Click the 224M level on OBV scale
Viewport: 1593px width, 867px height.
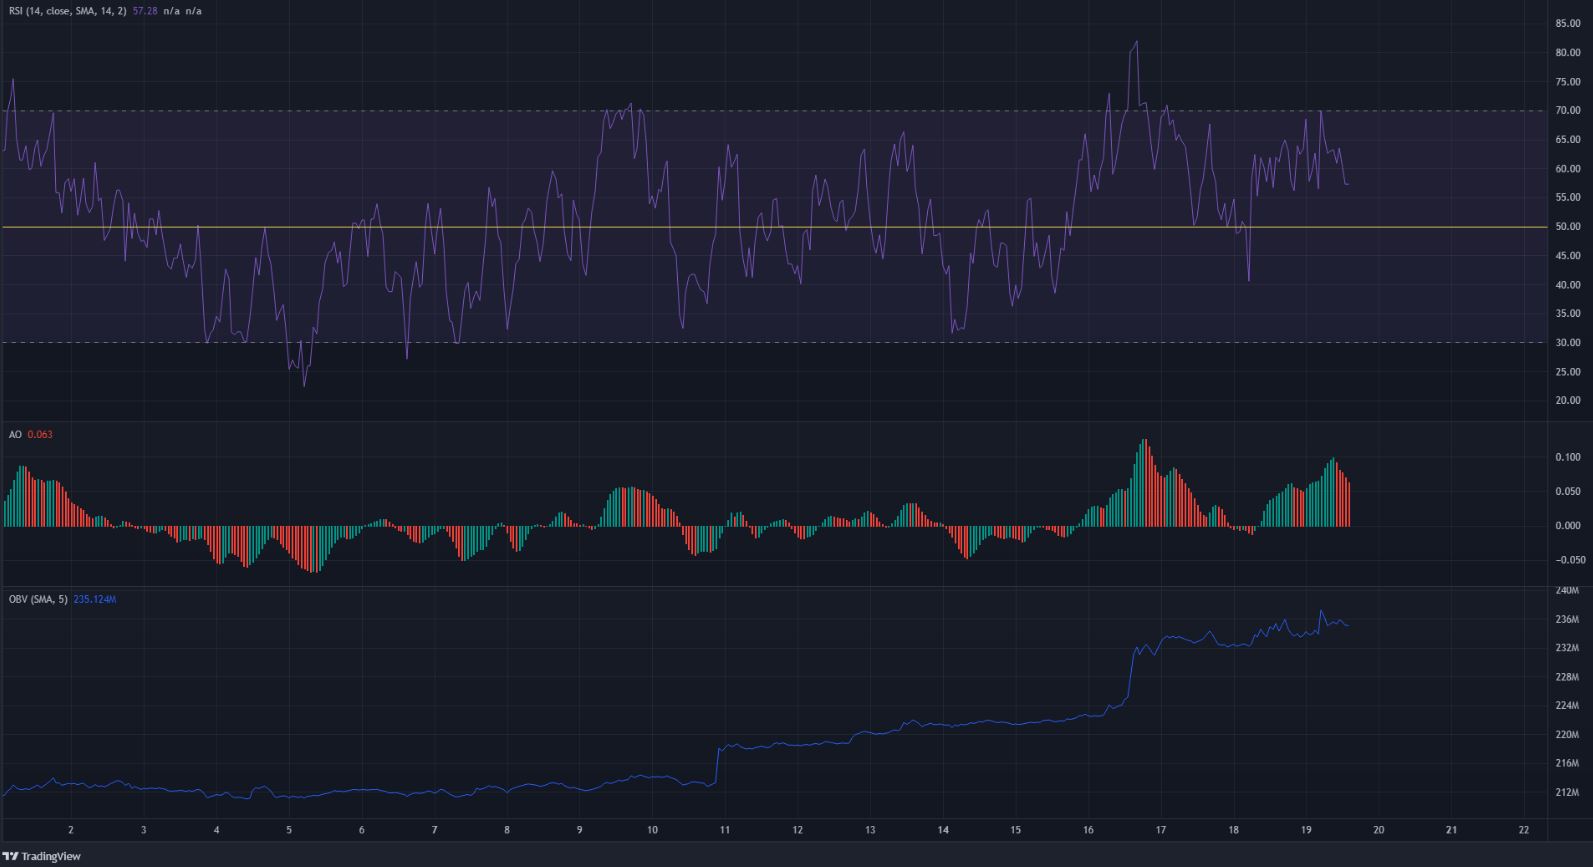pyautogui.click(x=1568, y=706)
